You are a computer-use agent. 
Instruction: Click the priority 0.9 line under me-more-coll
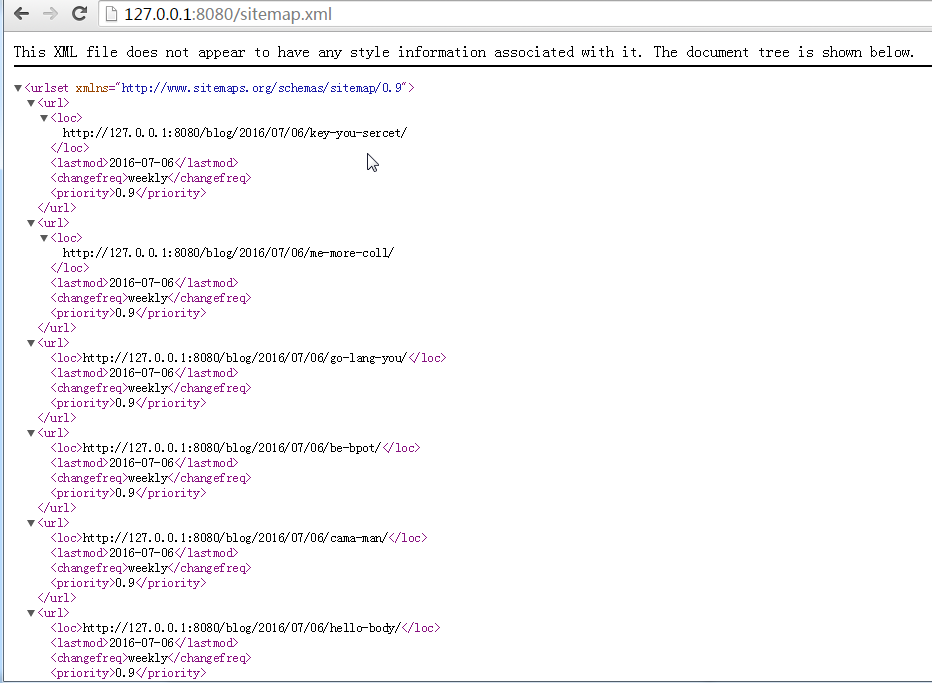[x=128, y=313]
